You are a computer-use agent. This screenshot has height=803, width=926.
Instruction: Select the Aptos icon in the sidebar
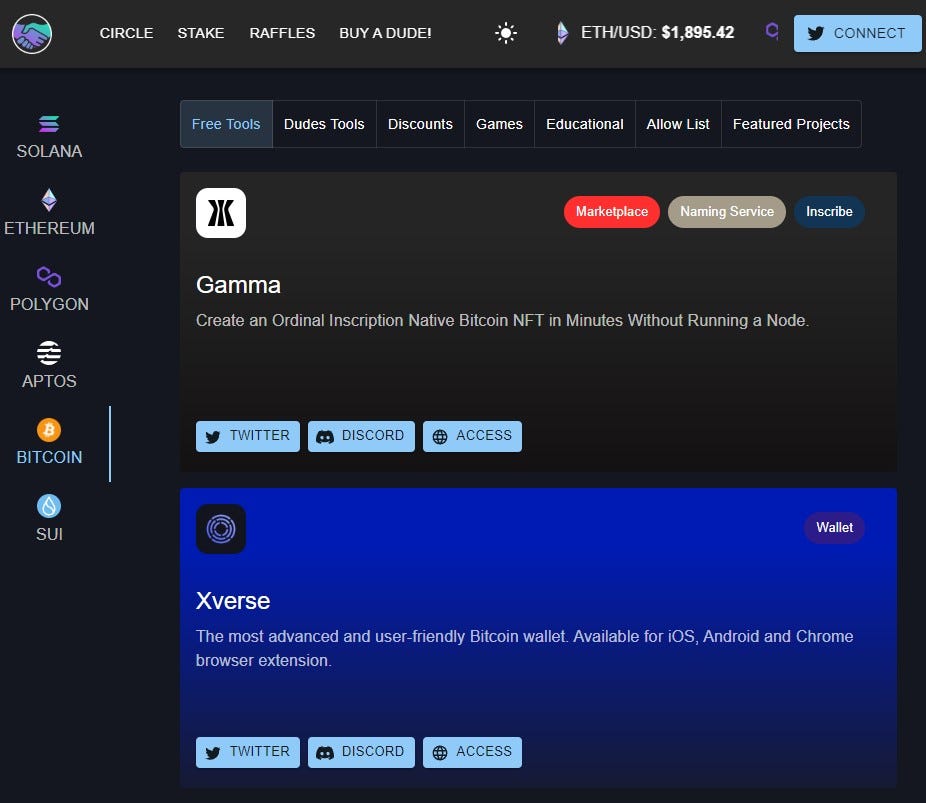click(49, 353)
